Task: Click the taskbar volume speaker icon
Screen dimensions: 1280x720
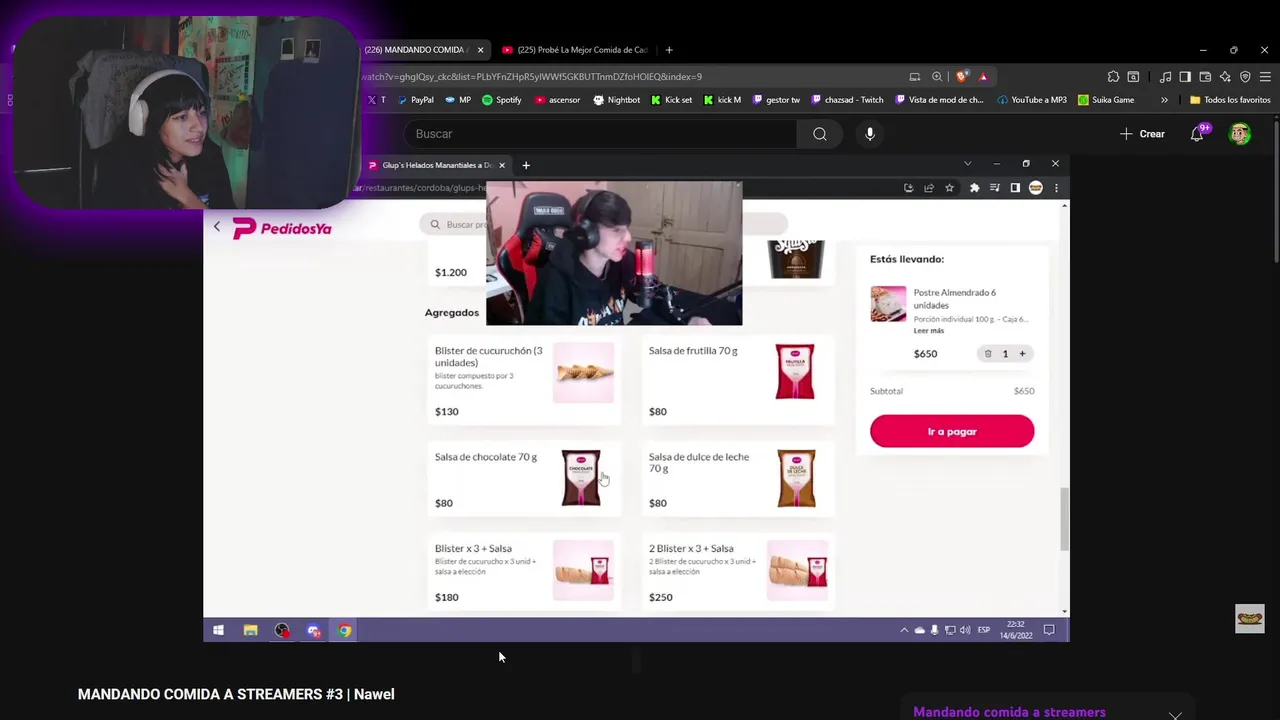Action: (965, 630)
